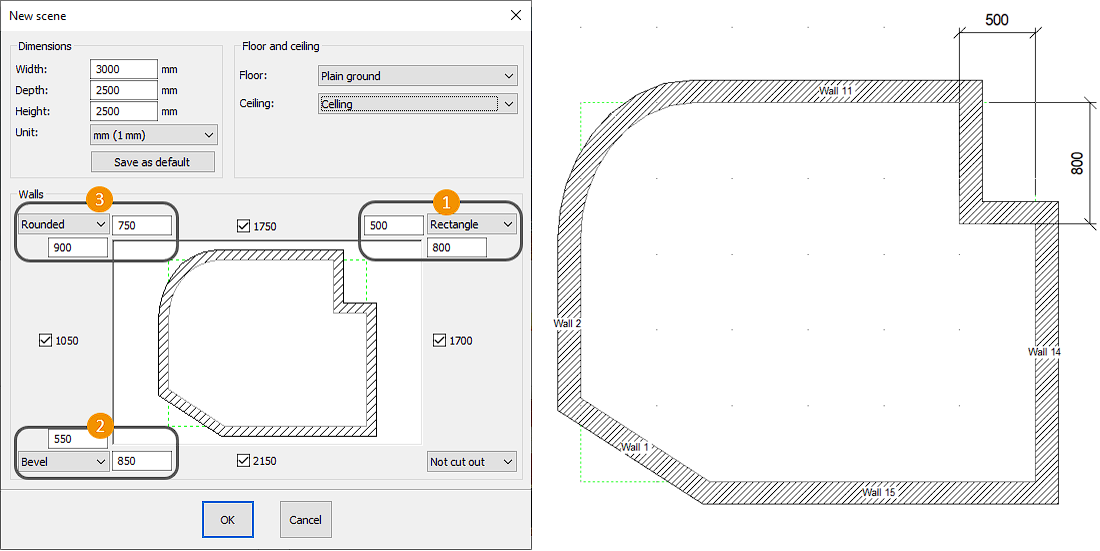The width and height of the screenshot is (1100, 551).
Task: Toggle the 1050 left wall checkbox
Action: 45,341
